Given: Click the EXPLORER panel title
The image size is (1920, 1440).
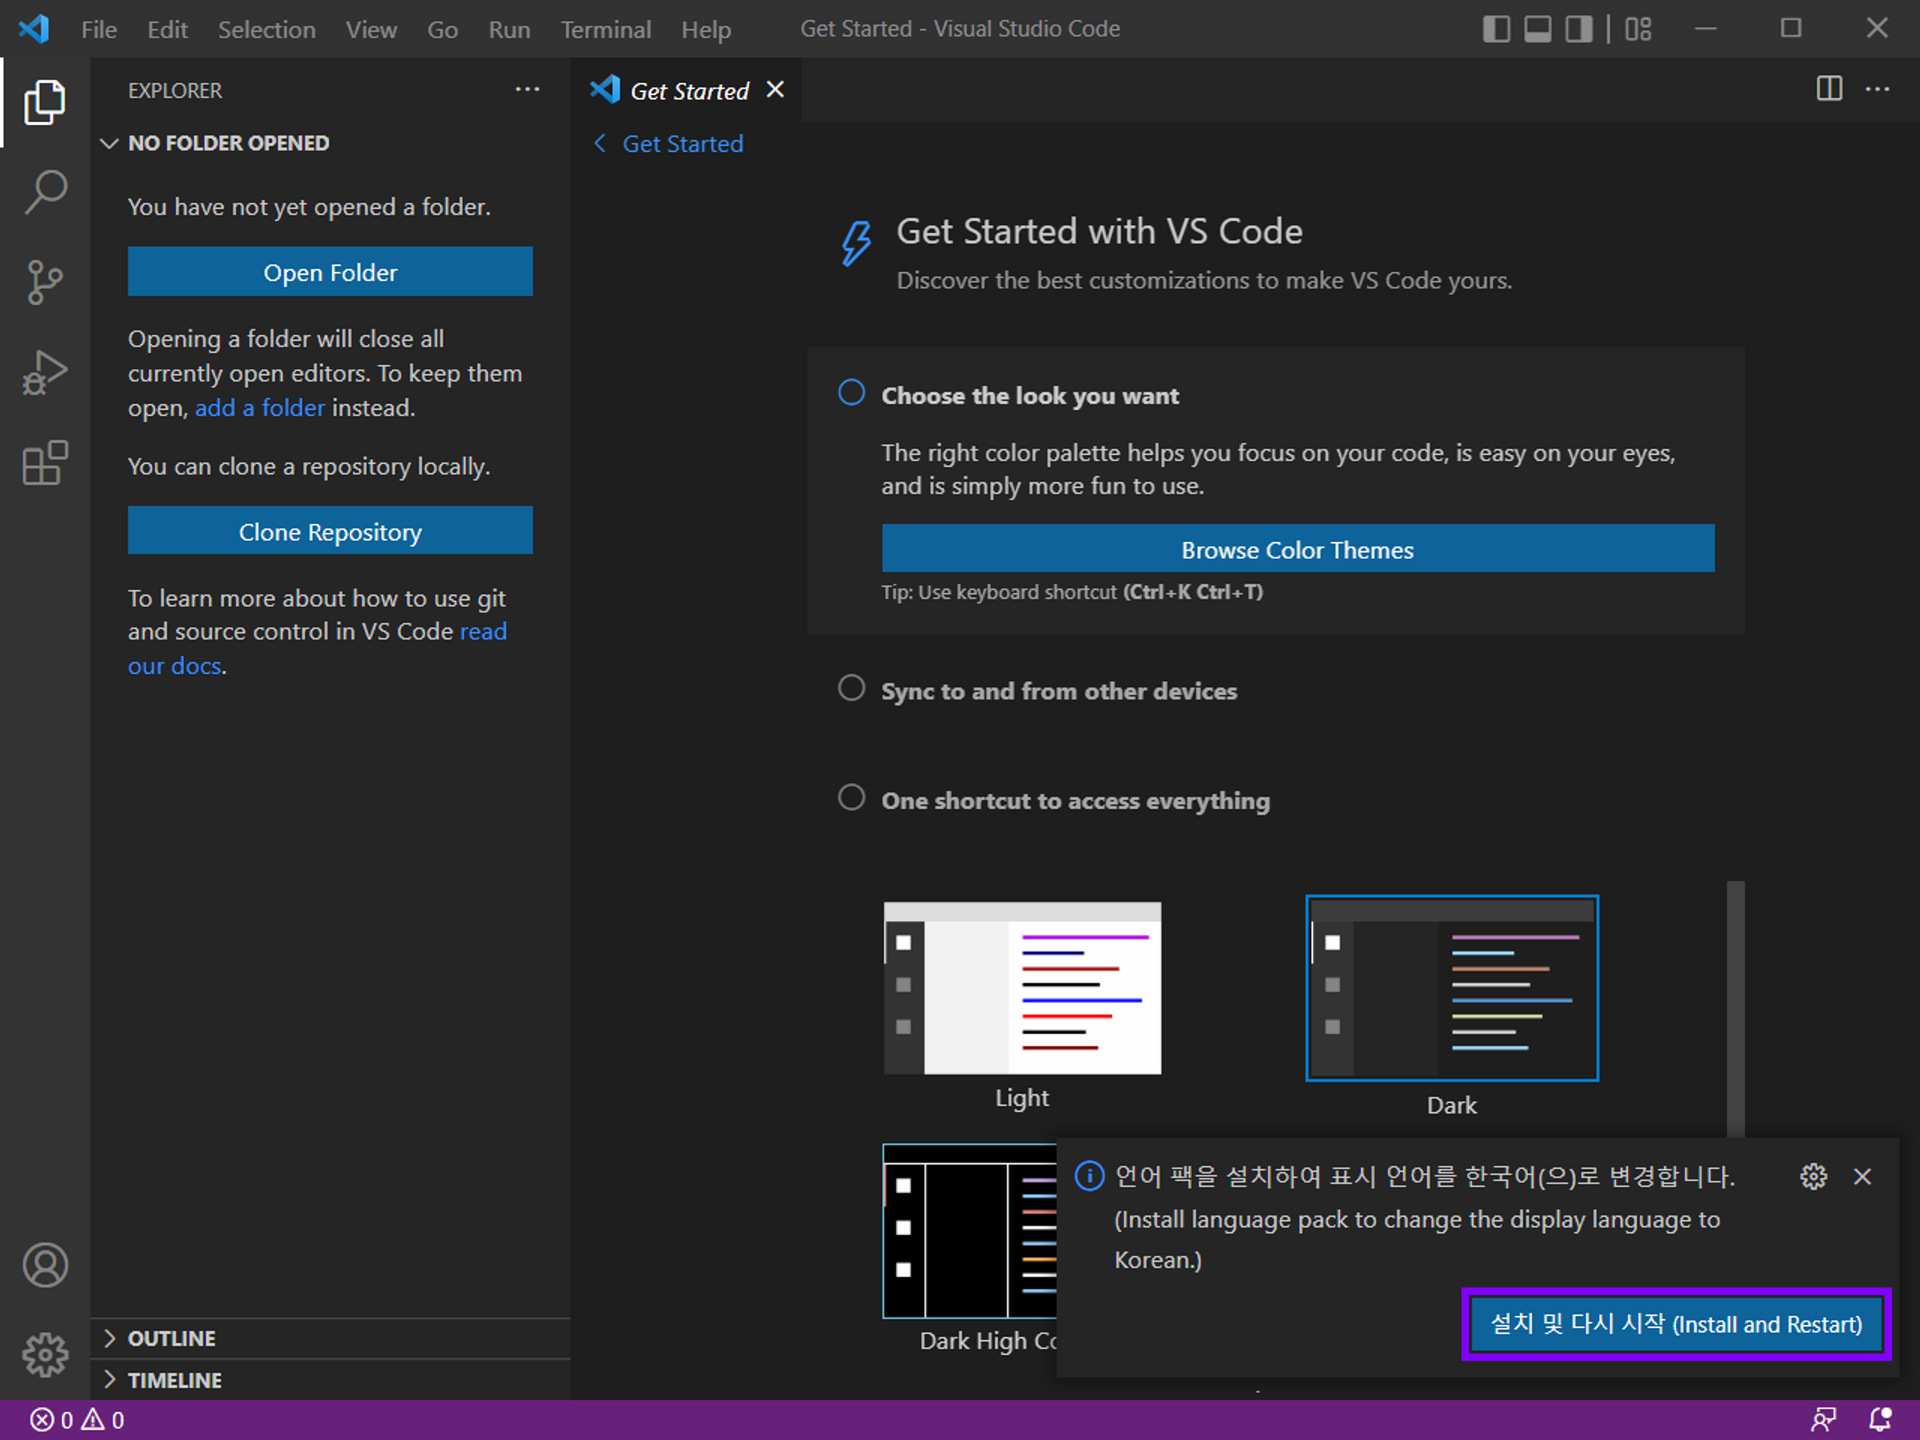Looking at the screenshot, I should (x=175, y=90).
